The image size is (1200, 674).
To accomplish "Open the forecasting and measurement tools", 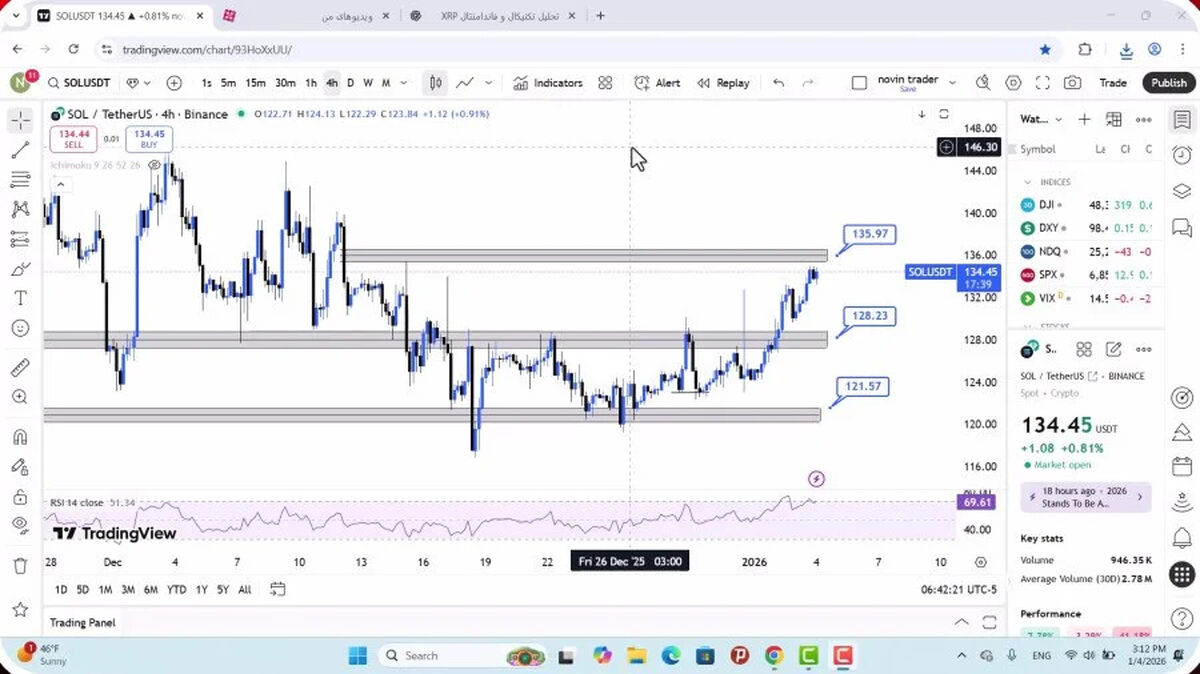I will tap(20, 239).
